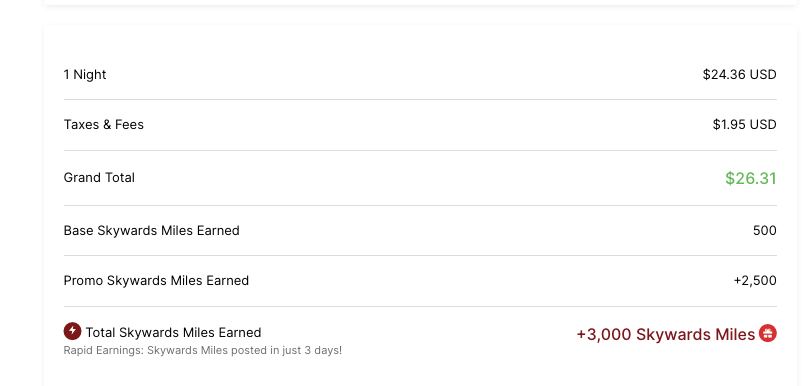The height and width of the screenshot is (386, 812).
Task: Click the 1 Night row label
Action: point(85,75)
